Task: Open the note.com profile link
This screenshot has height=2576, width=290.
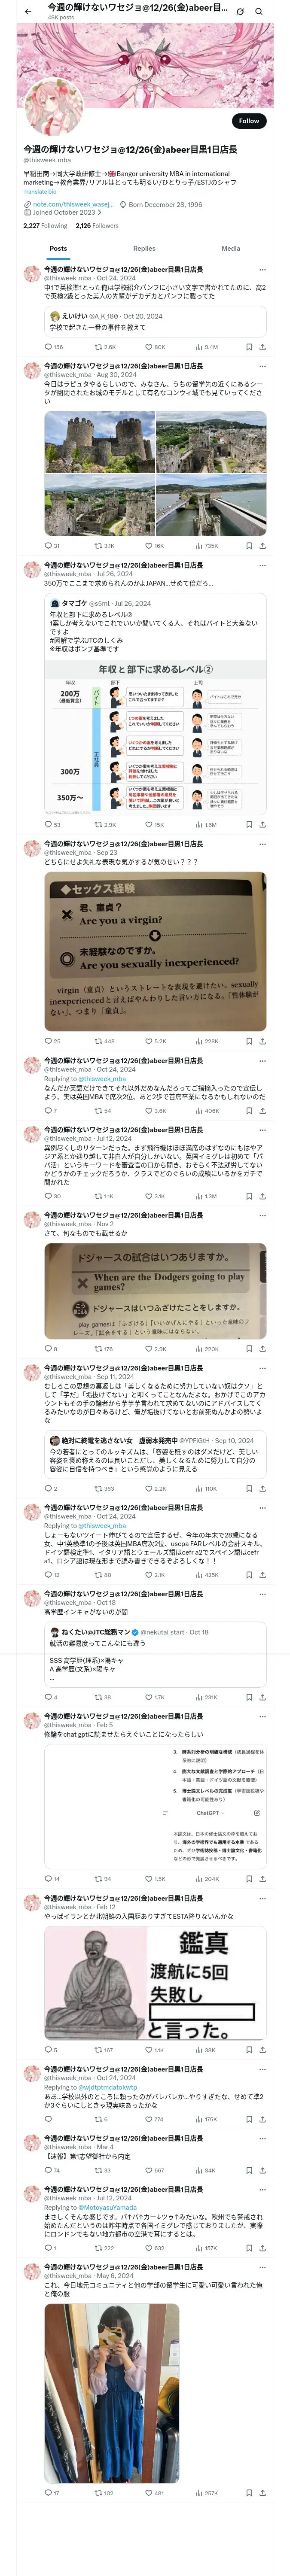Action: (x=66, y=204)
